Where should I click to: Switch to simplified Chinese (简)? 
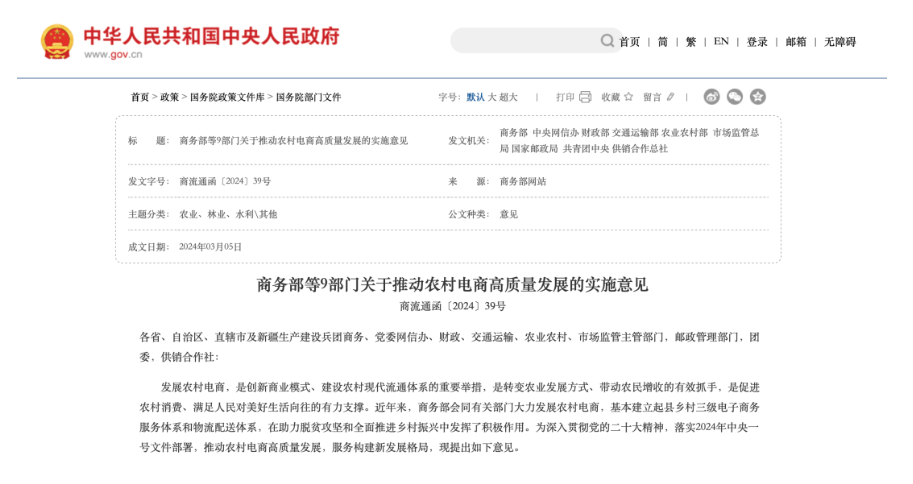pyautogui.click(x=662, y=42)
